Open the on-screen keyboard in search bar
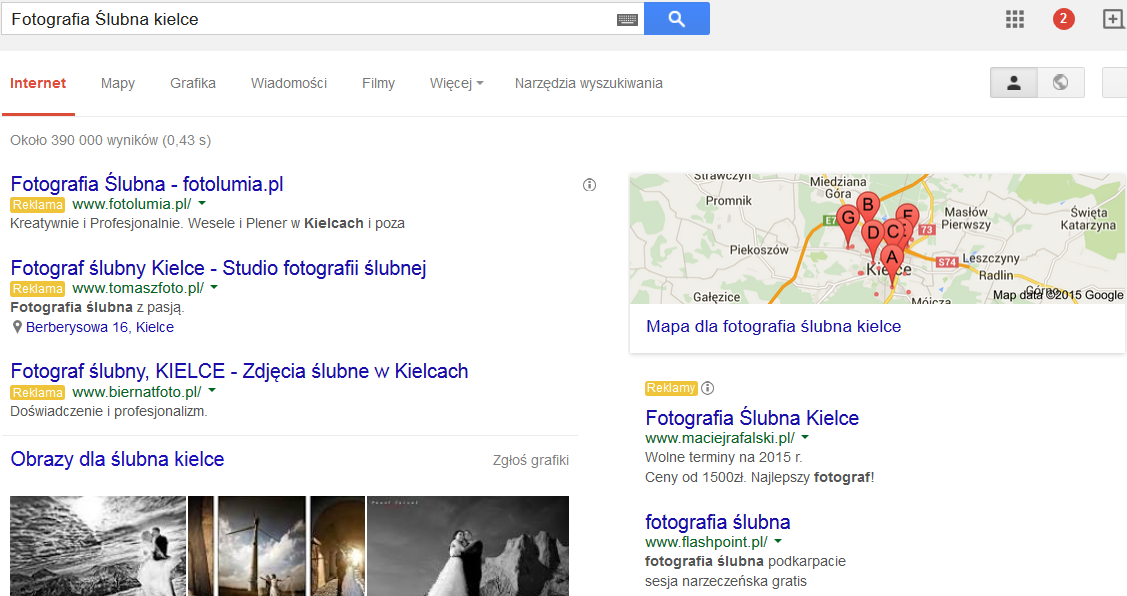 (627, 18)
